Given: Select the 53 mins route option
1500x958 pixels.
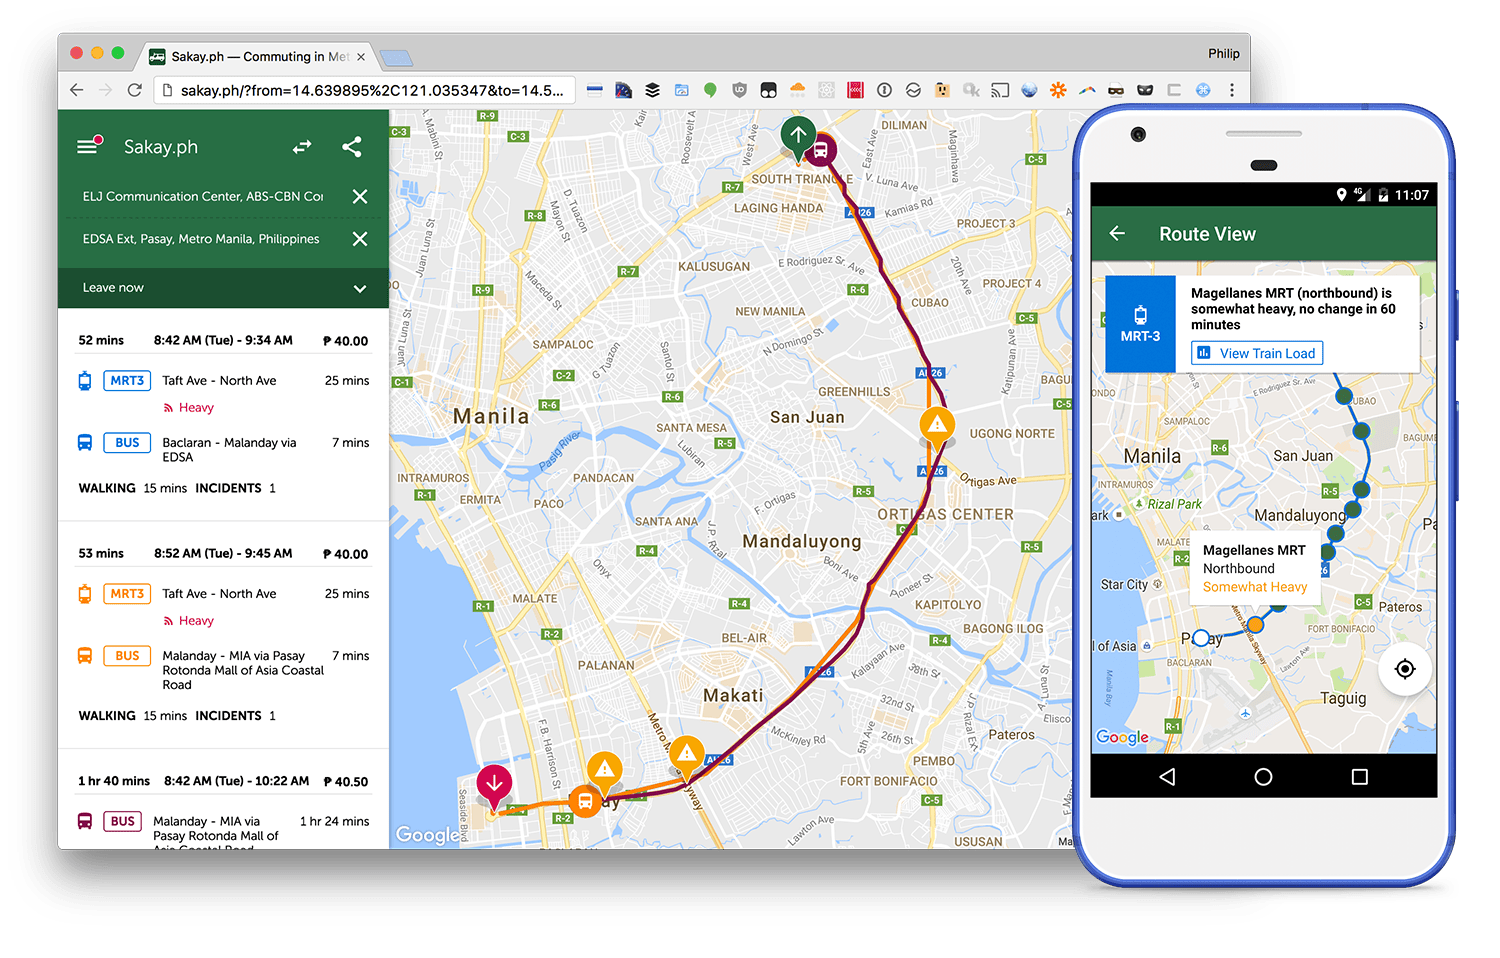Looking at the screenshot, I should (x=223, y=635).
